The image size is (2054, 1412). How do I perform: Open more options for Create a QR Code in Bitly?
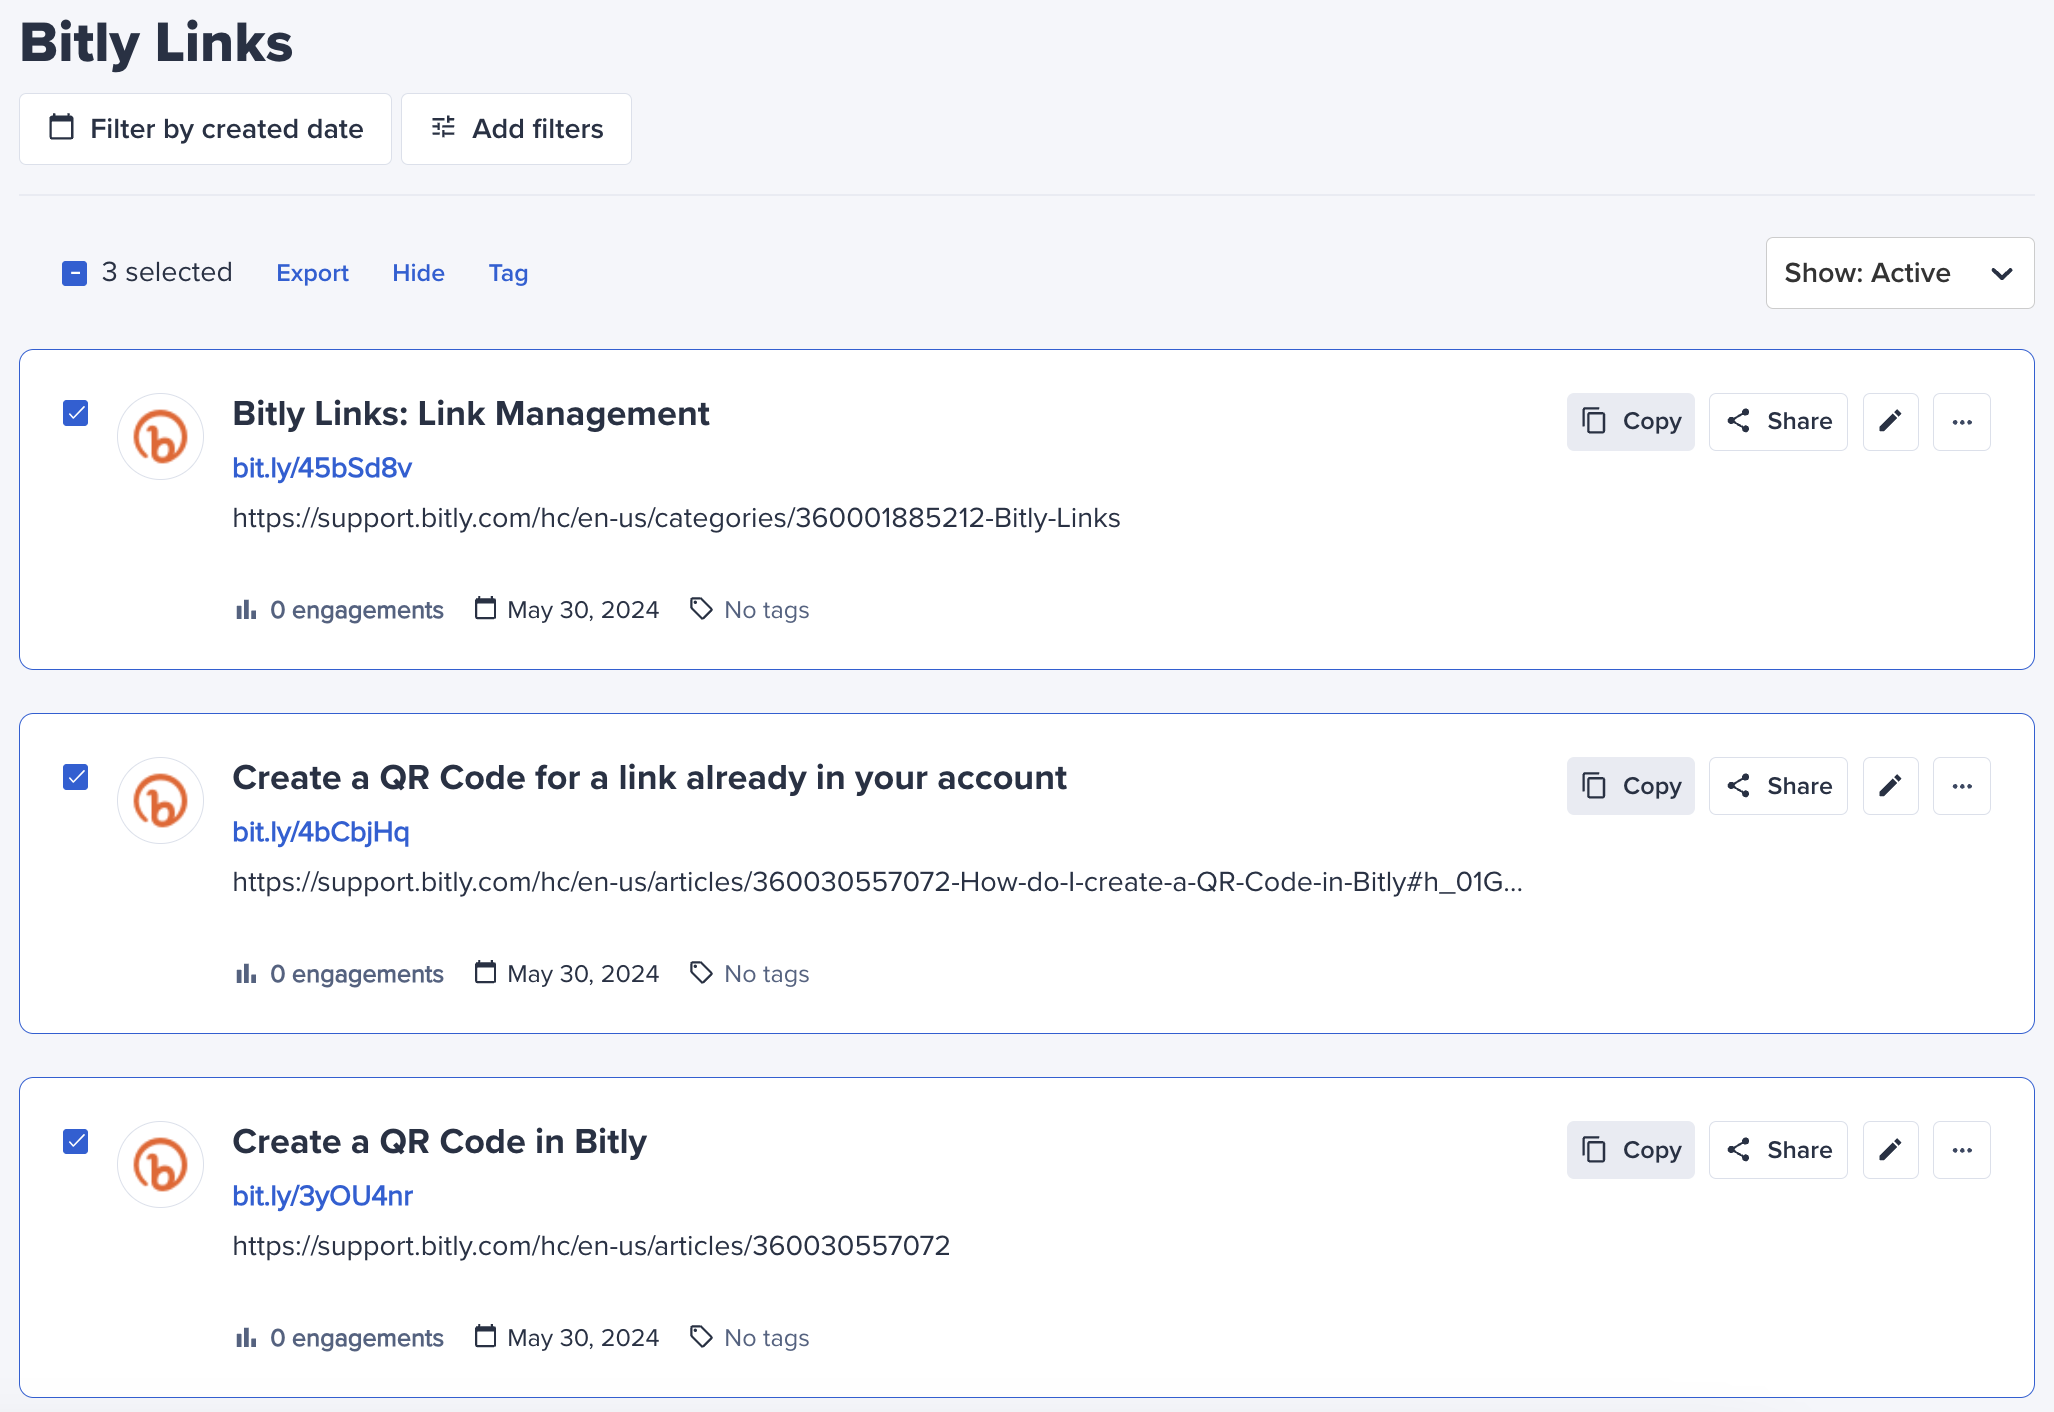click(x=1962, y=1150)
